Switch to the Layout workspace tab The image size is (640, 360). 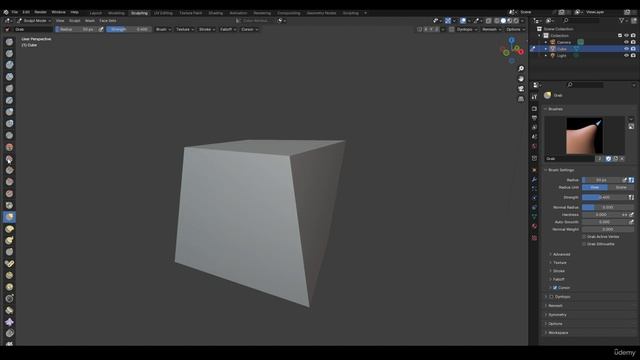(x=96, y=13)
